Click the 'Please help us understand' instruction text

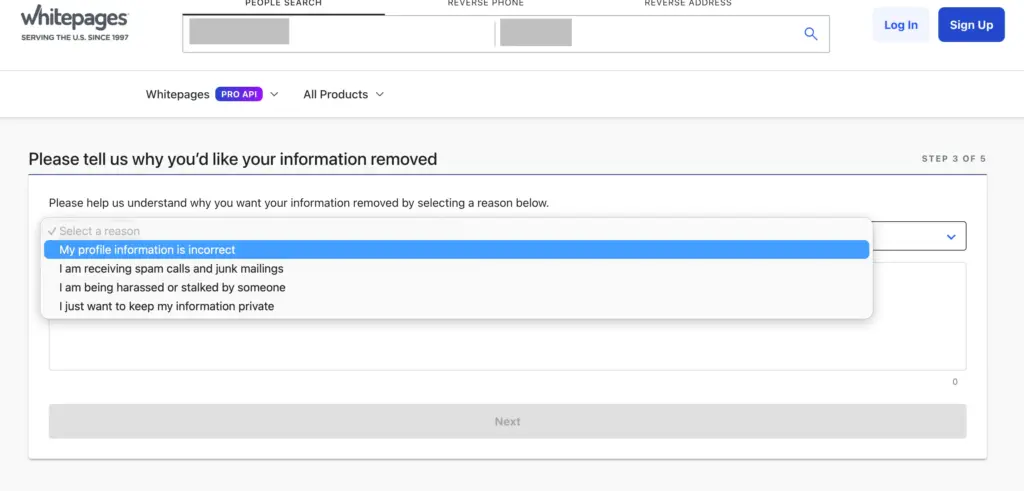(299, 203)
